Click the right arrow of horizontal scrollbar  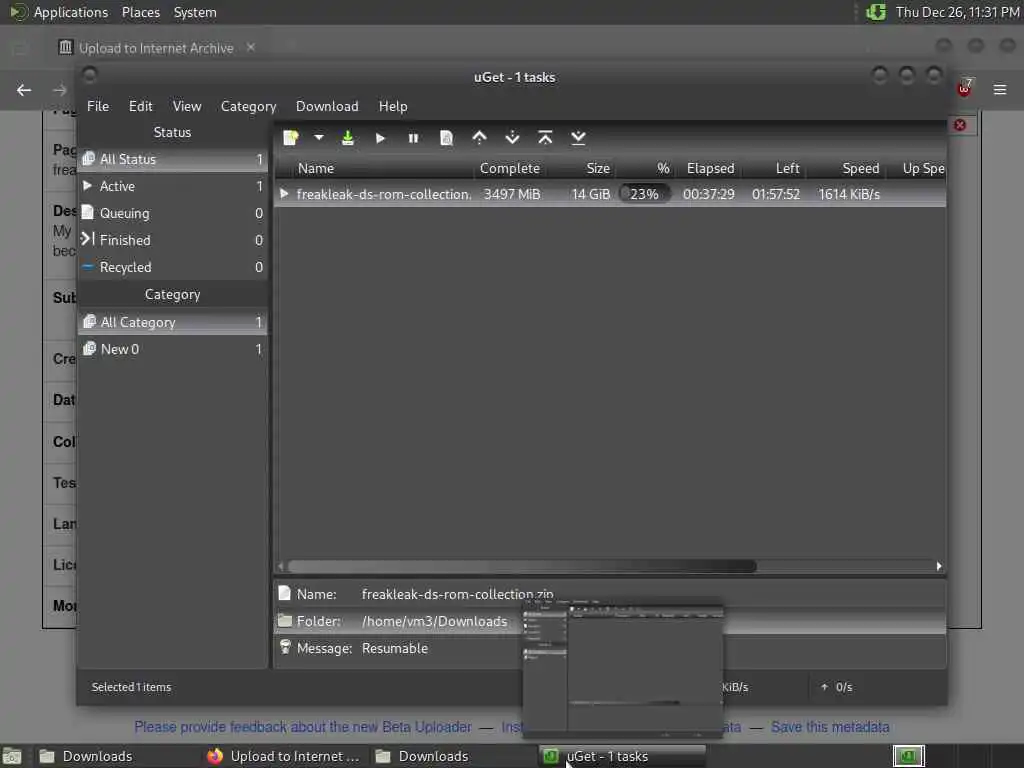click(939, 566)
